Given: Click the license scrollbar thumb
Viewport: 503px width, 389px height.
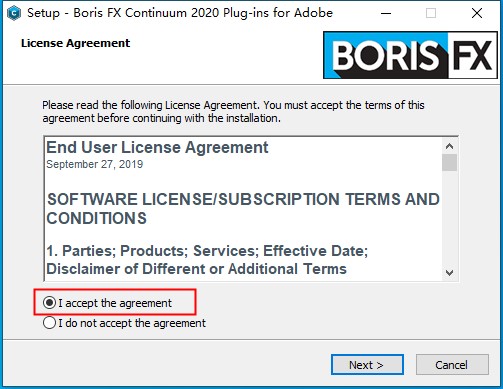Looking at the screenshot, I should (x=449, y=162).
